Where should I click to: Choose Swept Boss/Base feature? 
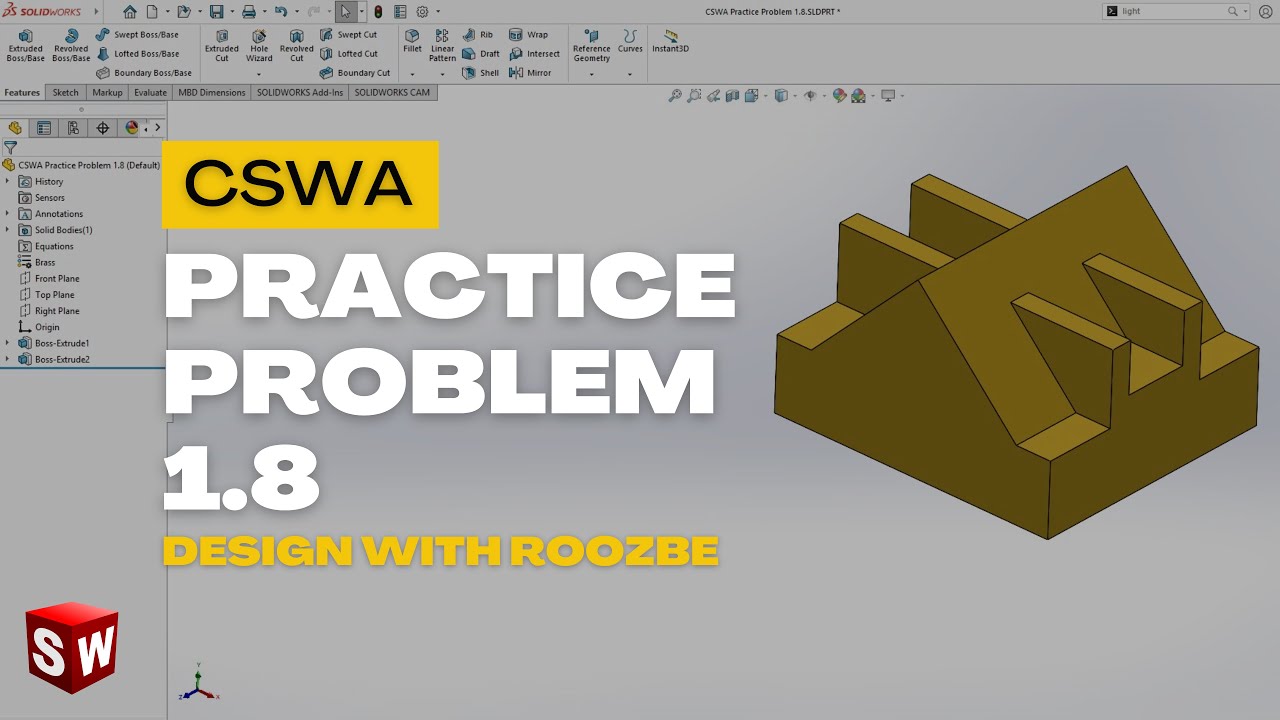137,35
